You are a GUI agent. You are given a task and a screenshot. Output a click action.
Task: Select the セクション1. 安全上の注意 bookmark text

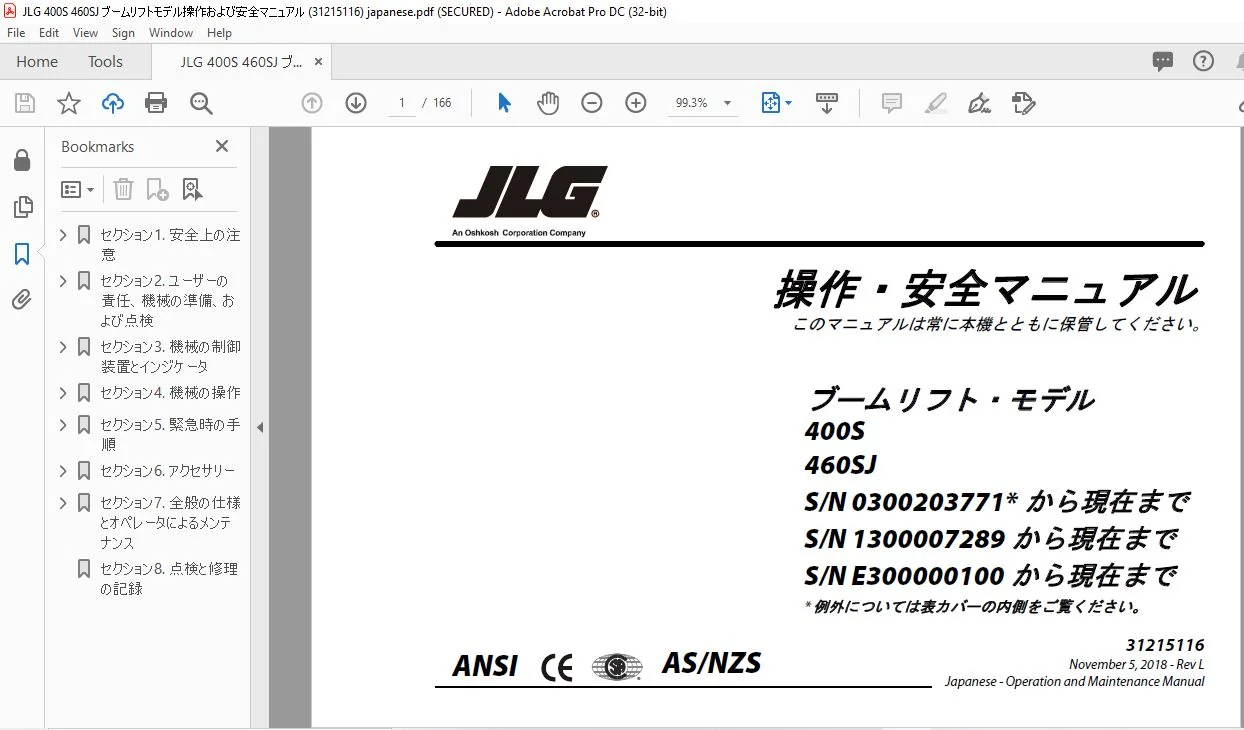pos(170,244)
